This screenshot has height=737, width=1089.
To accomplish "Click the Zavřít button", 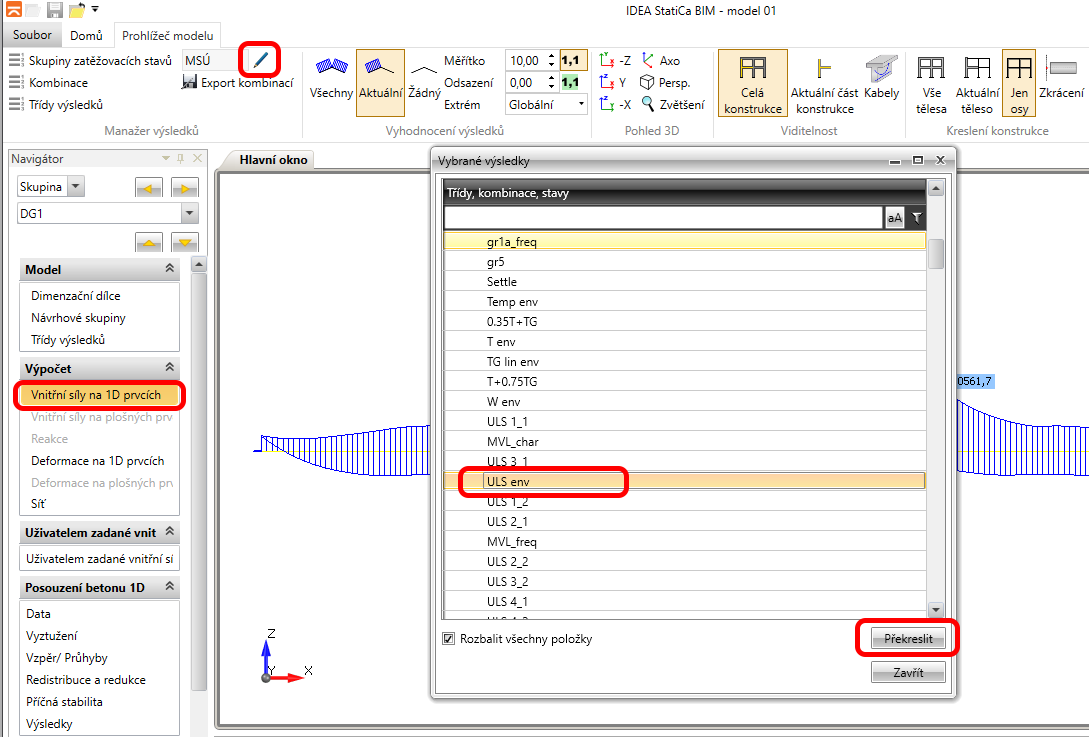I will click(x=907, y=673).
